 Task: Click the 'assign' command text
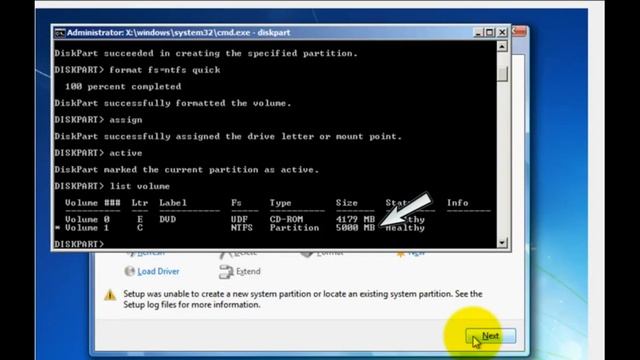tap(126, 120)
